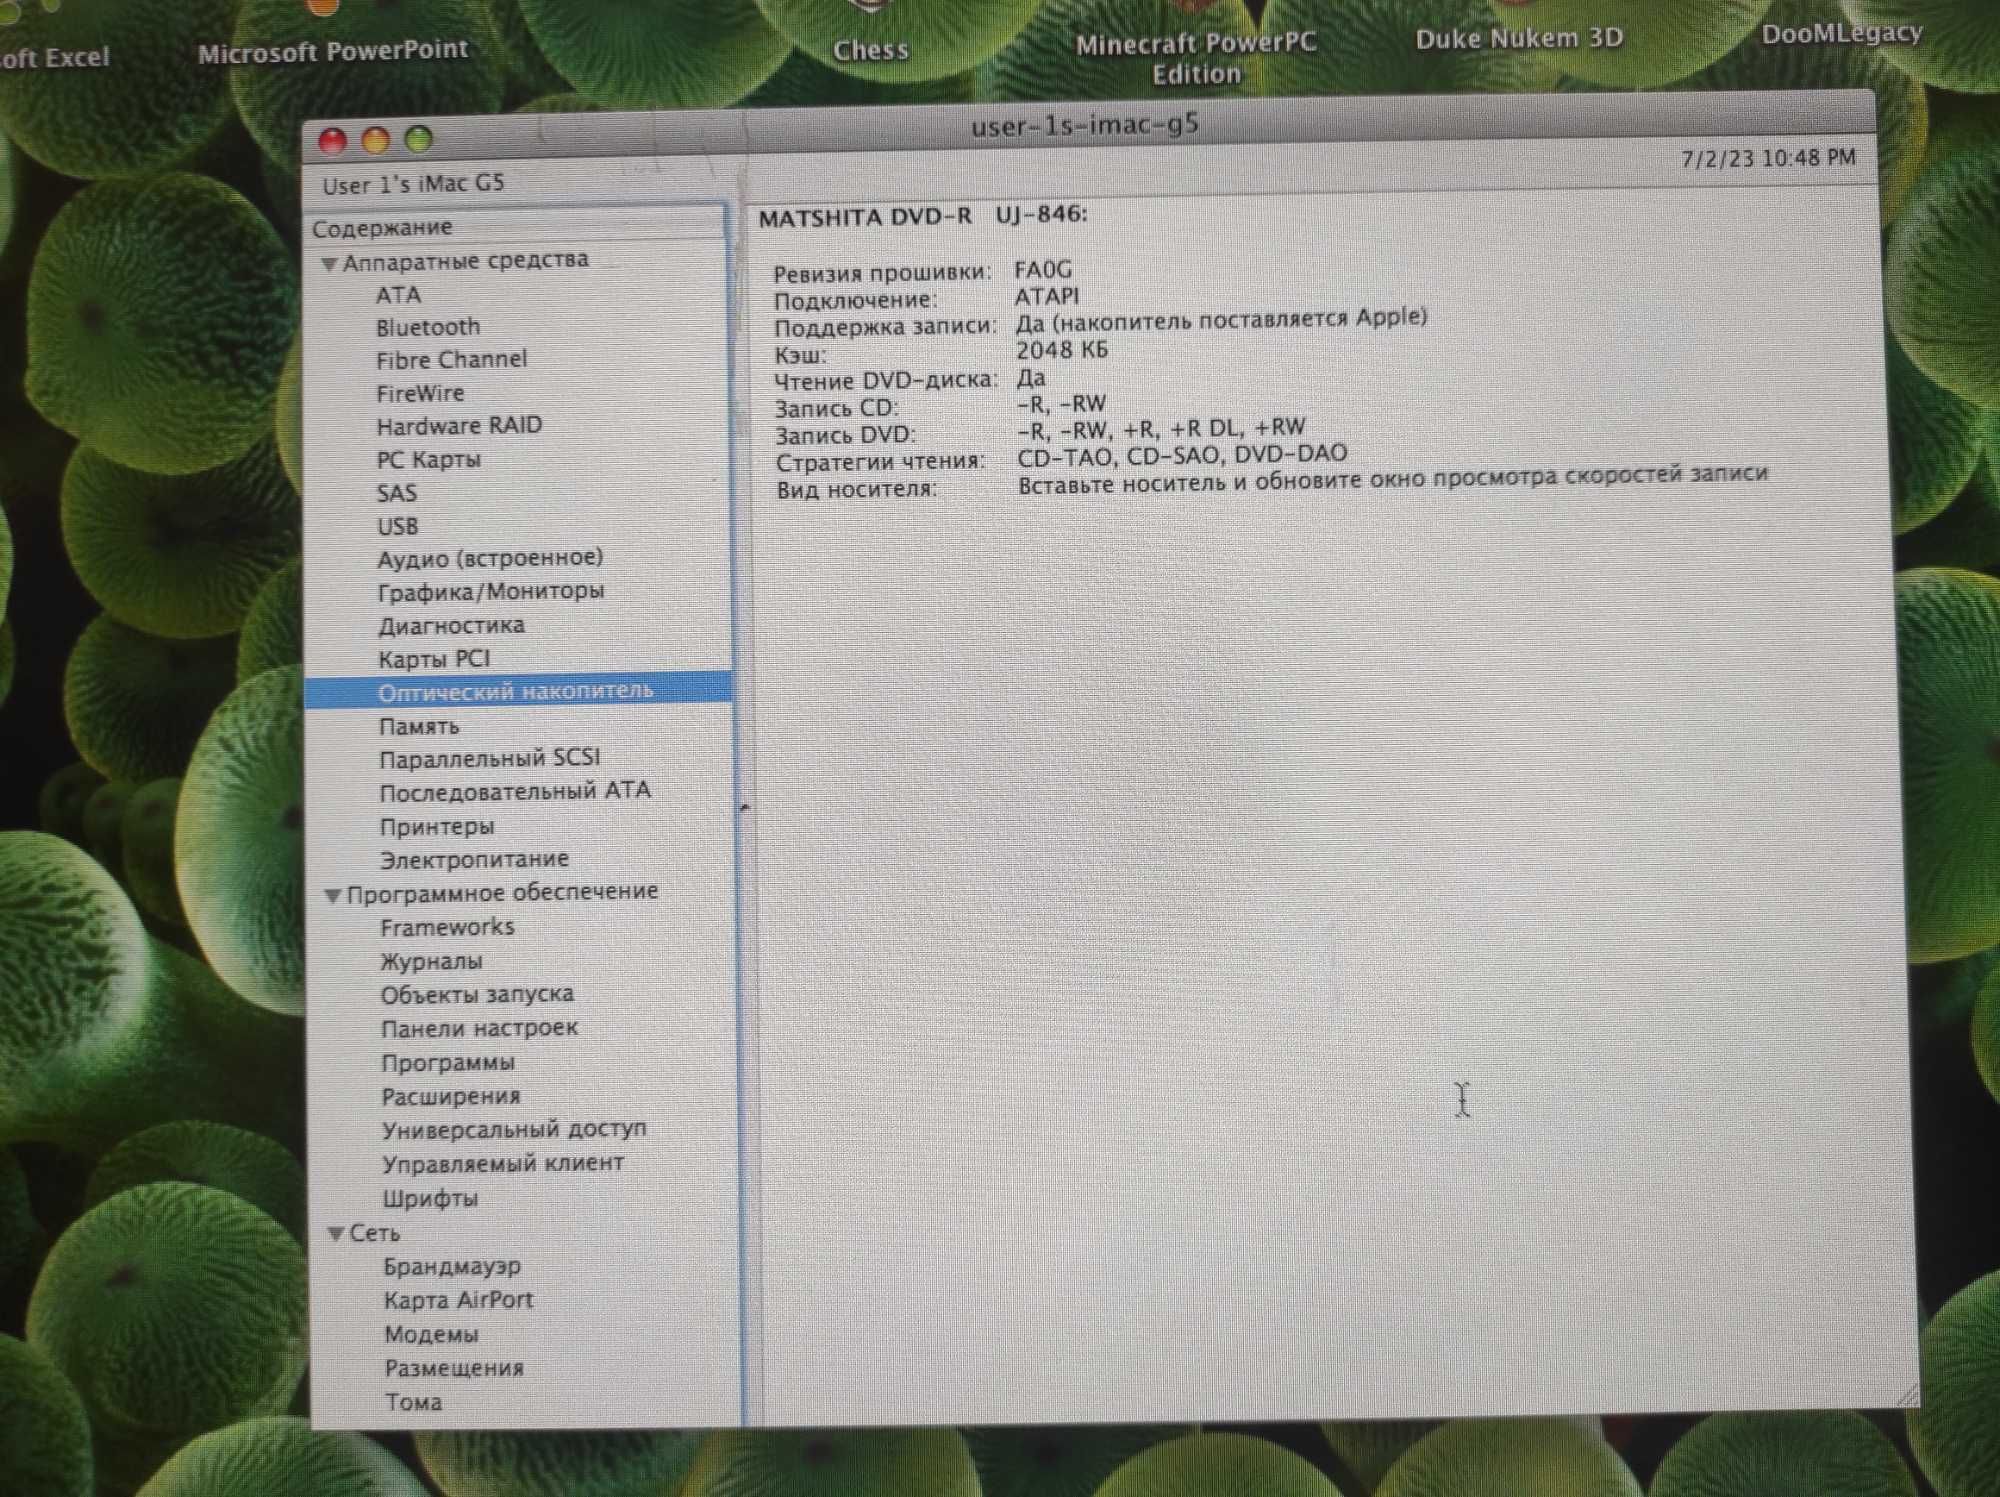Open Расширения list
The width and height of the screenshot is (2000, 1497).
[451, 1096]
